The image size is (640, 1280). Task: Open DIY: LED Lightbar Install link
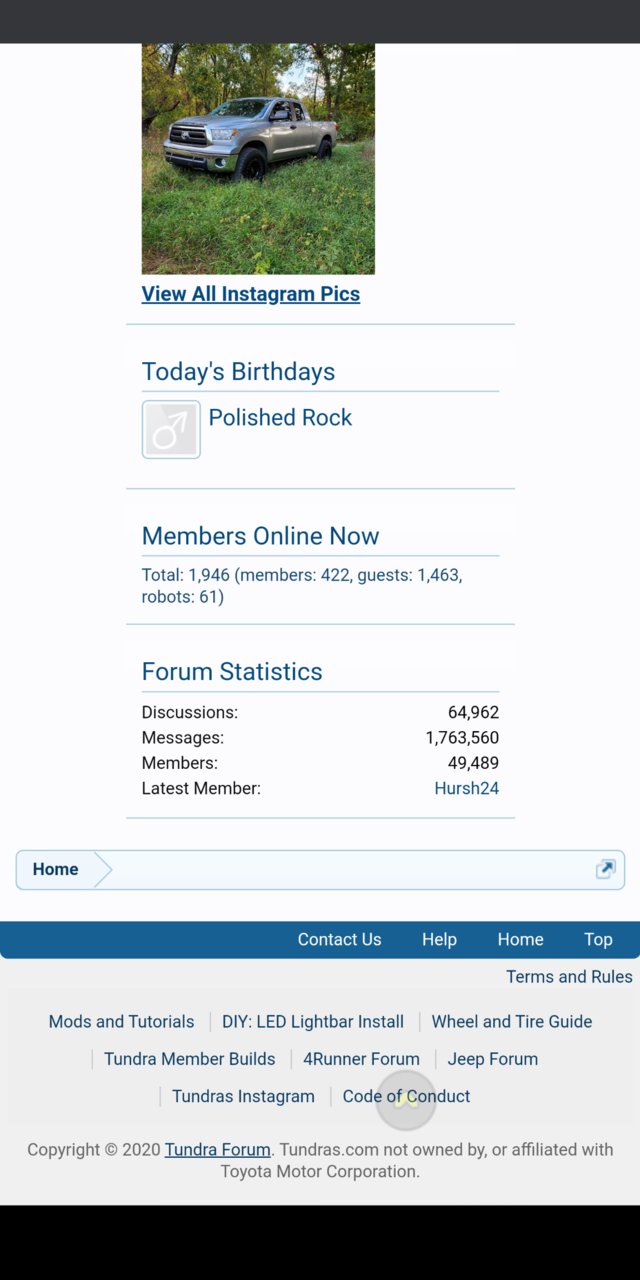(x=313, y=1022)
